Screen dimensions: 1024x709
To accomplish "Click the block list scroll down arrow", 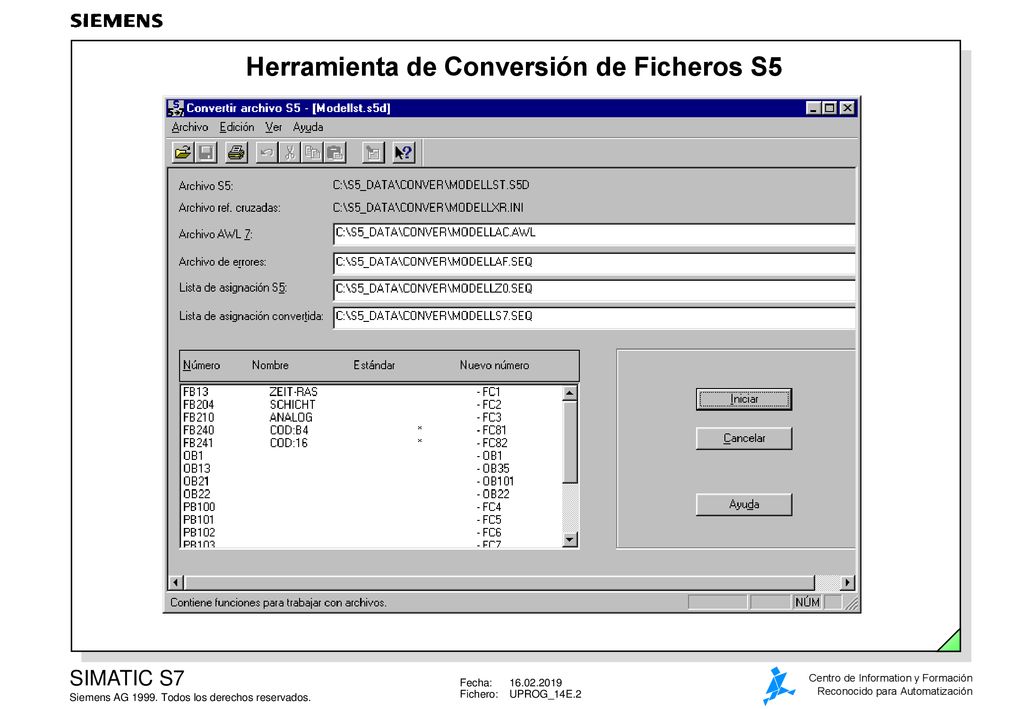I will click(x=569, y=539).
